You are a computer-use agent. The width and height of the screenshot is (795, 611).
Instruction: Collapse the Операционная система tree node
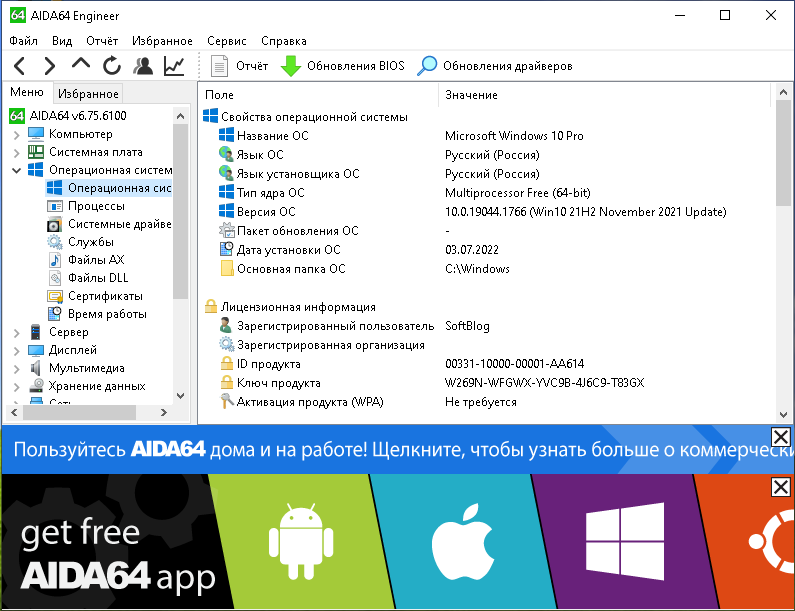16,170
